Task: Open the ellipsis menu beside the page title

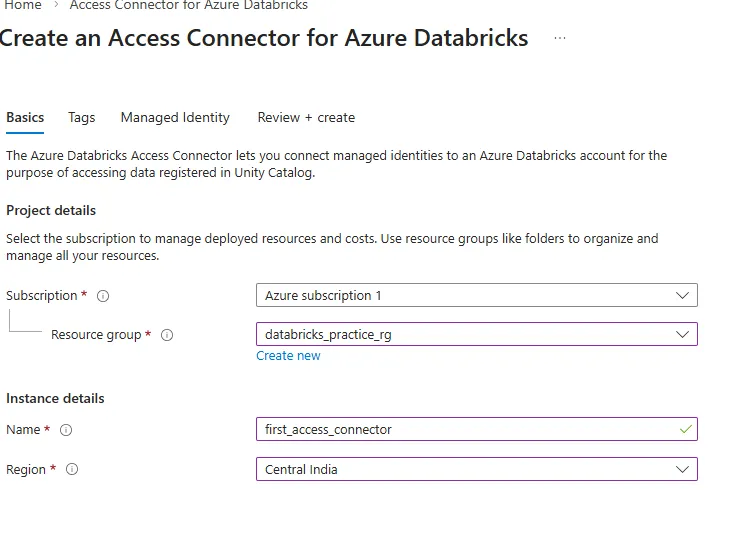Action: 560,38
